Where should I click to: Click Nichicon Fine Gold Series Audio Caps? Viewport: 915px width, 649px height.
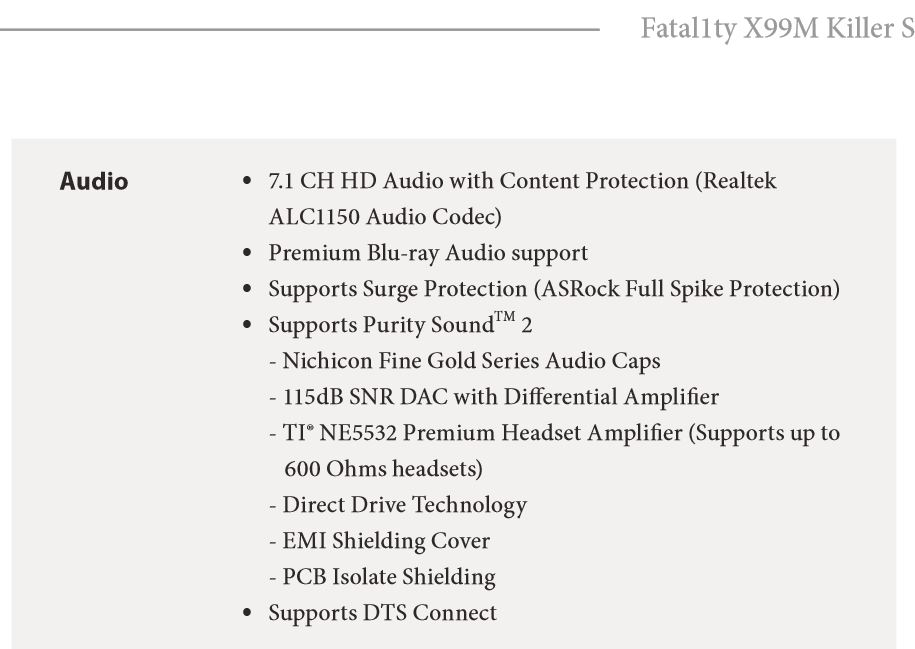tap(465, 361)
